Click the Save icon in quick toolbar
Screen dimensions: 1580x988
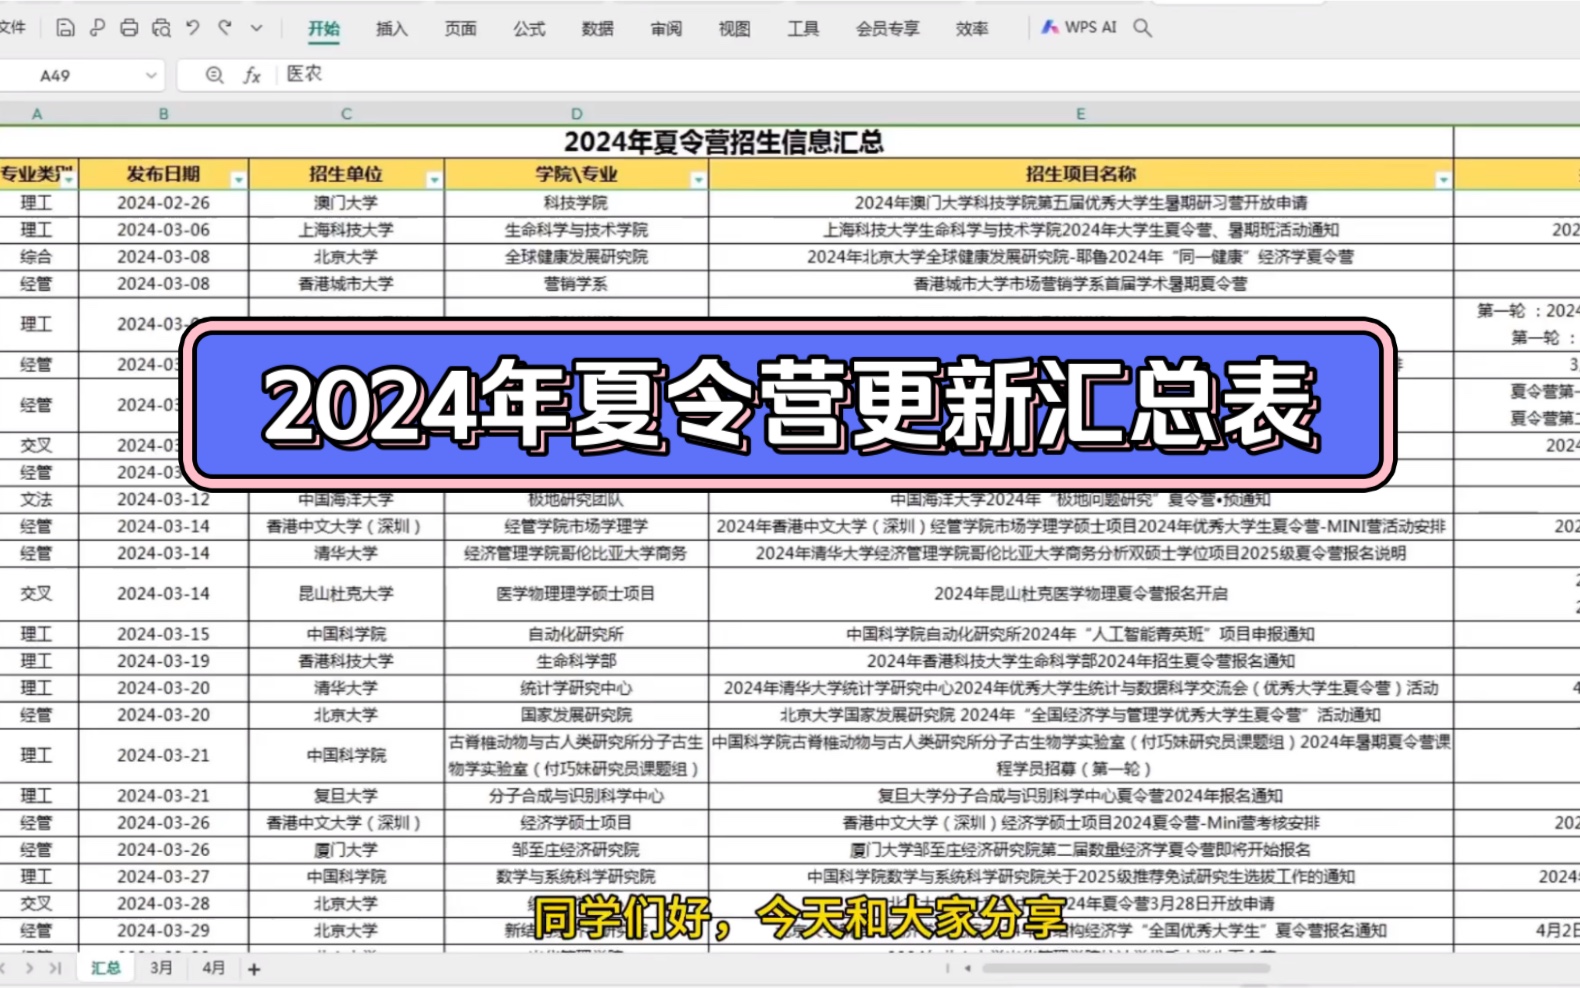tap(65, 28)
